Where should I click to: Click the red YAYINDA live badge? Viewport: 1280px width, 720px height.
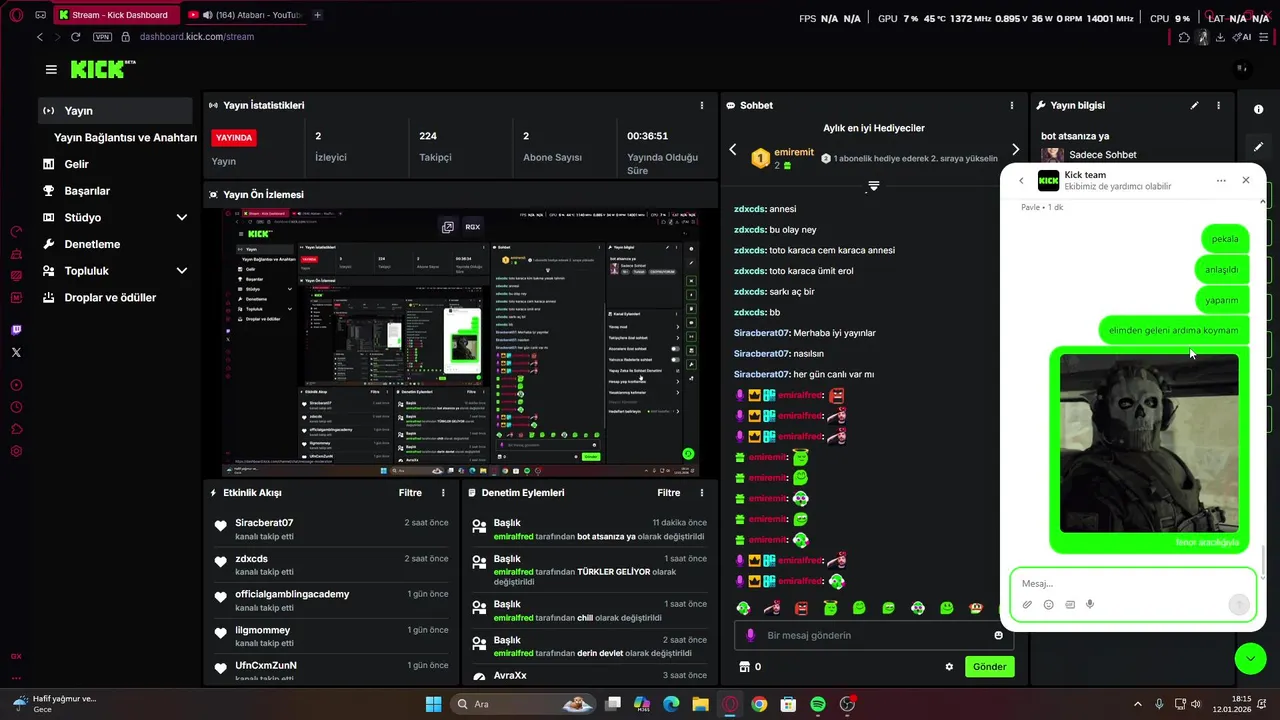[234, 138]
